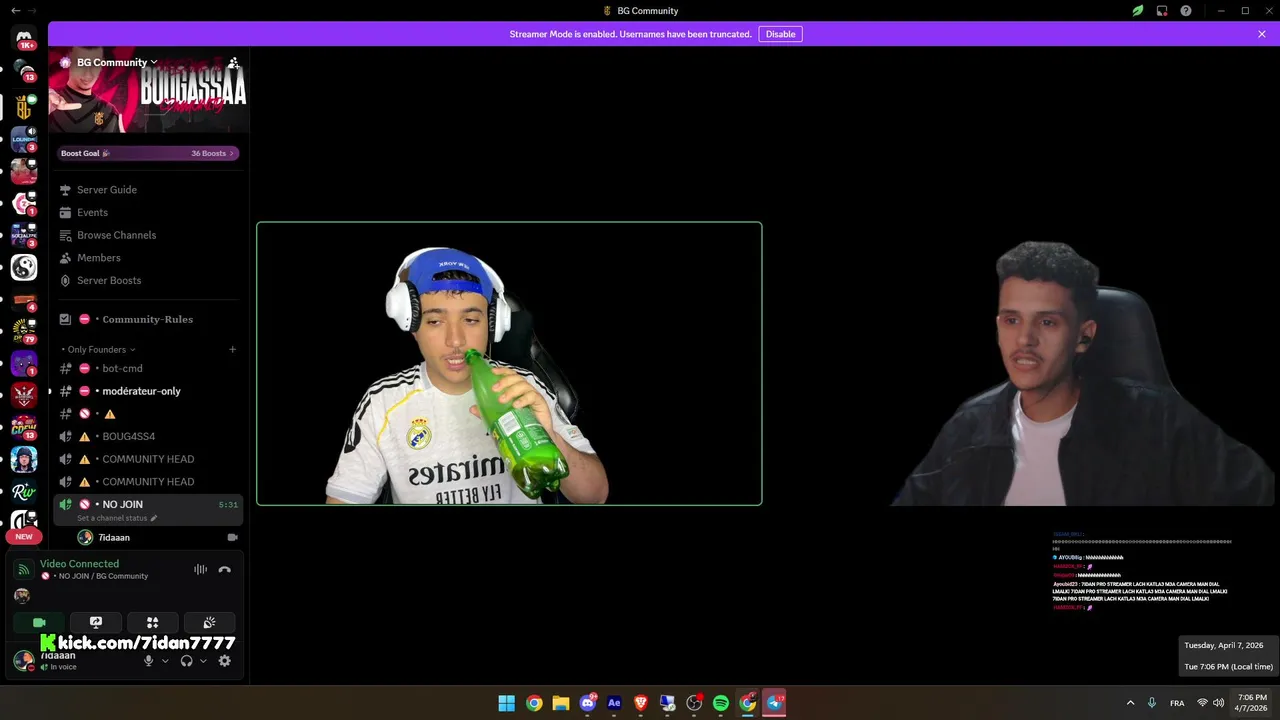The image size is (1280, 720).
Task: Open the yin-yang server icon
Action: click(x=24, y=267)
